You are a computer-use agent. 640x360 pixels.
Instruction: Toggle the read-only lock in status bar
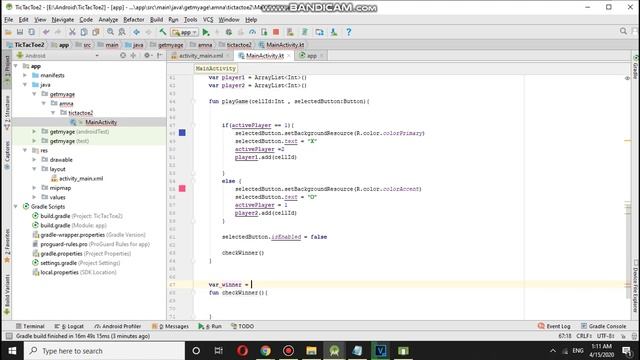point(623,336)
